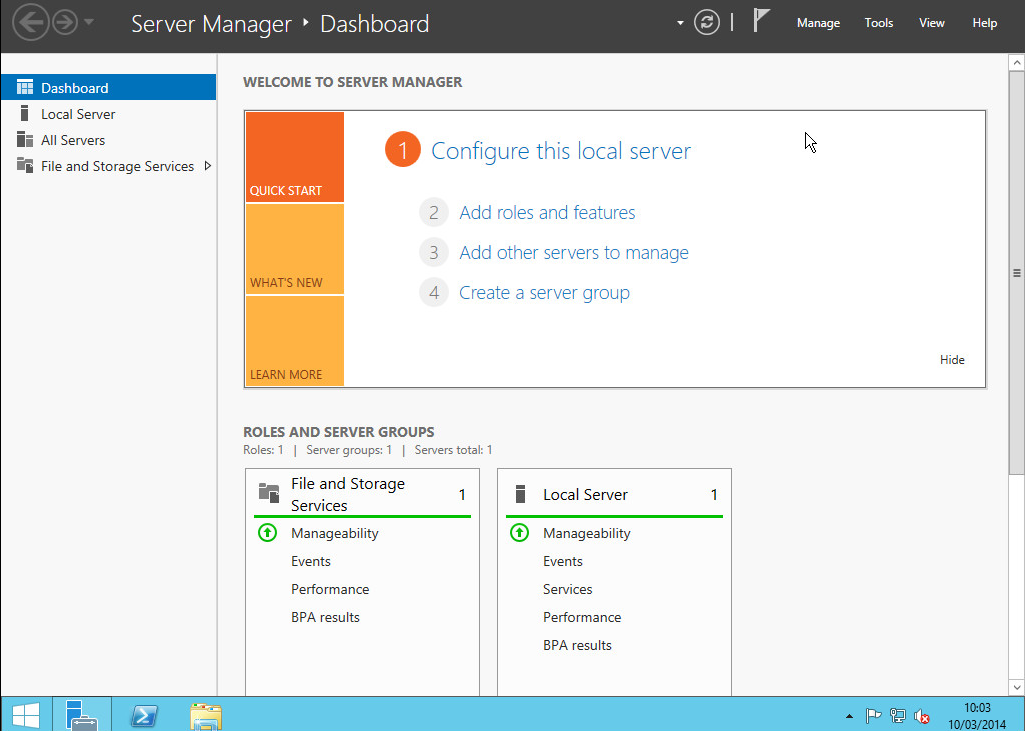Click Events in Local Server tile

[562, 561]
